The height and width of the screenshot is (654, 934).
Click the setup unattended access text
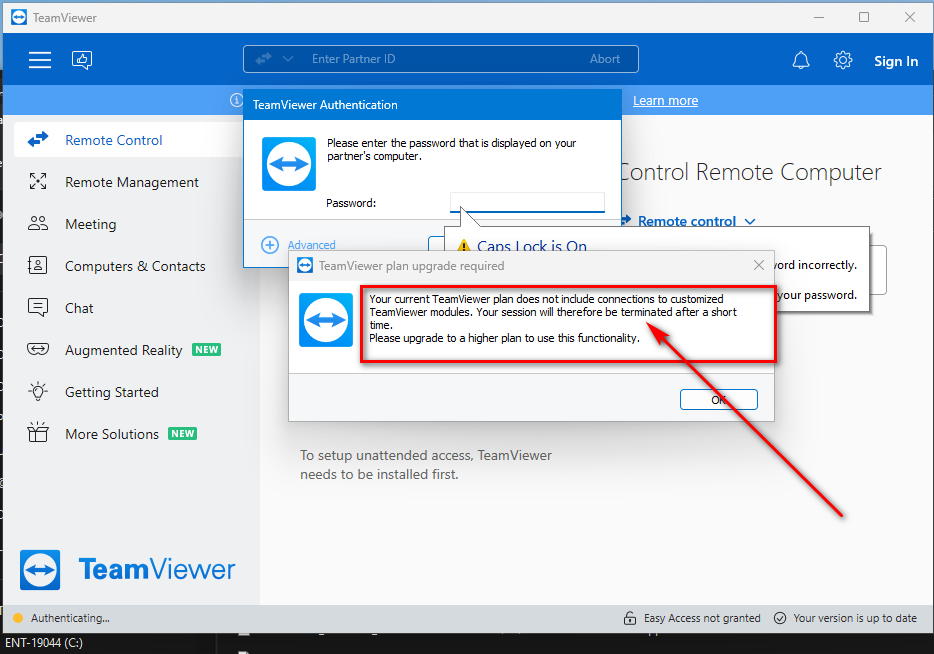pos(425,465)
